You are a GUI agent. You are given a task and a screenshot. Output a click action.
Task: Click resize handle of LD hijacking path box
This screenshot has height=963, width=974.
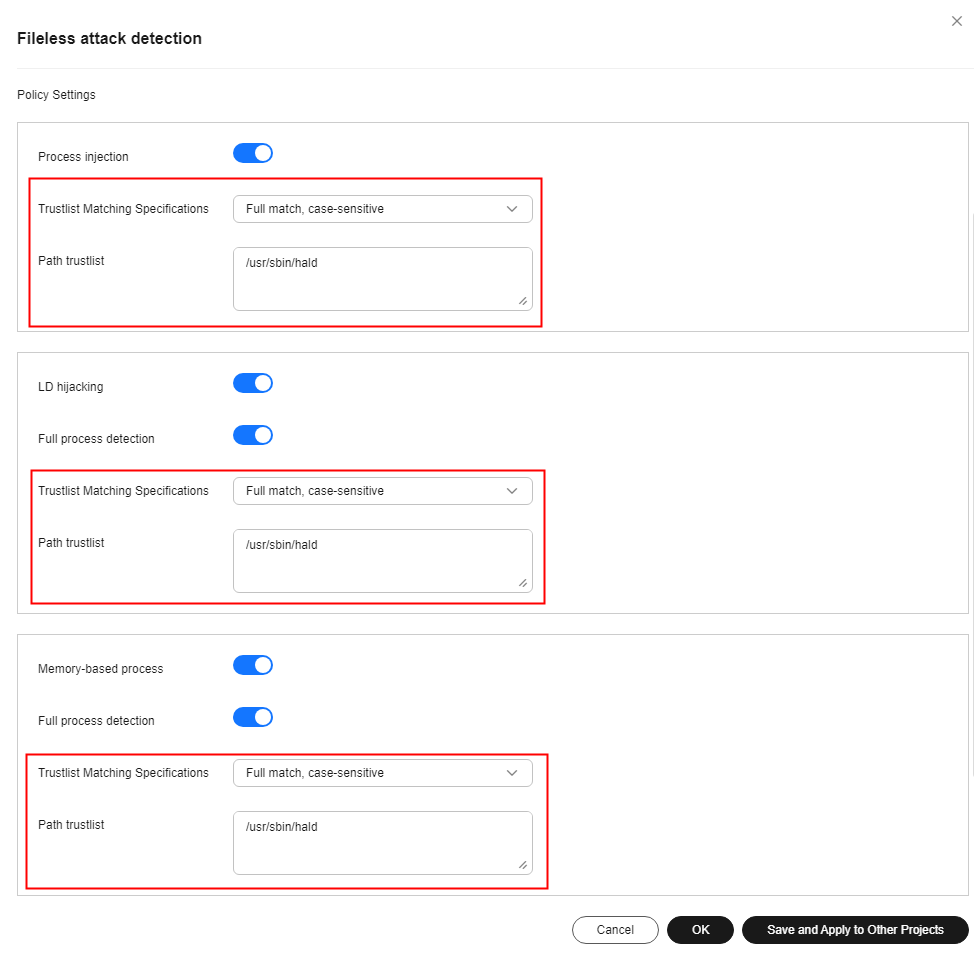pos(523,583)
